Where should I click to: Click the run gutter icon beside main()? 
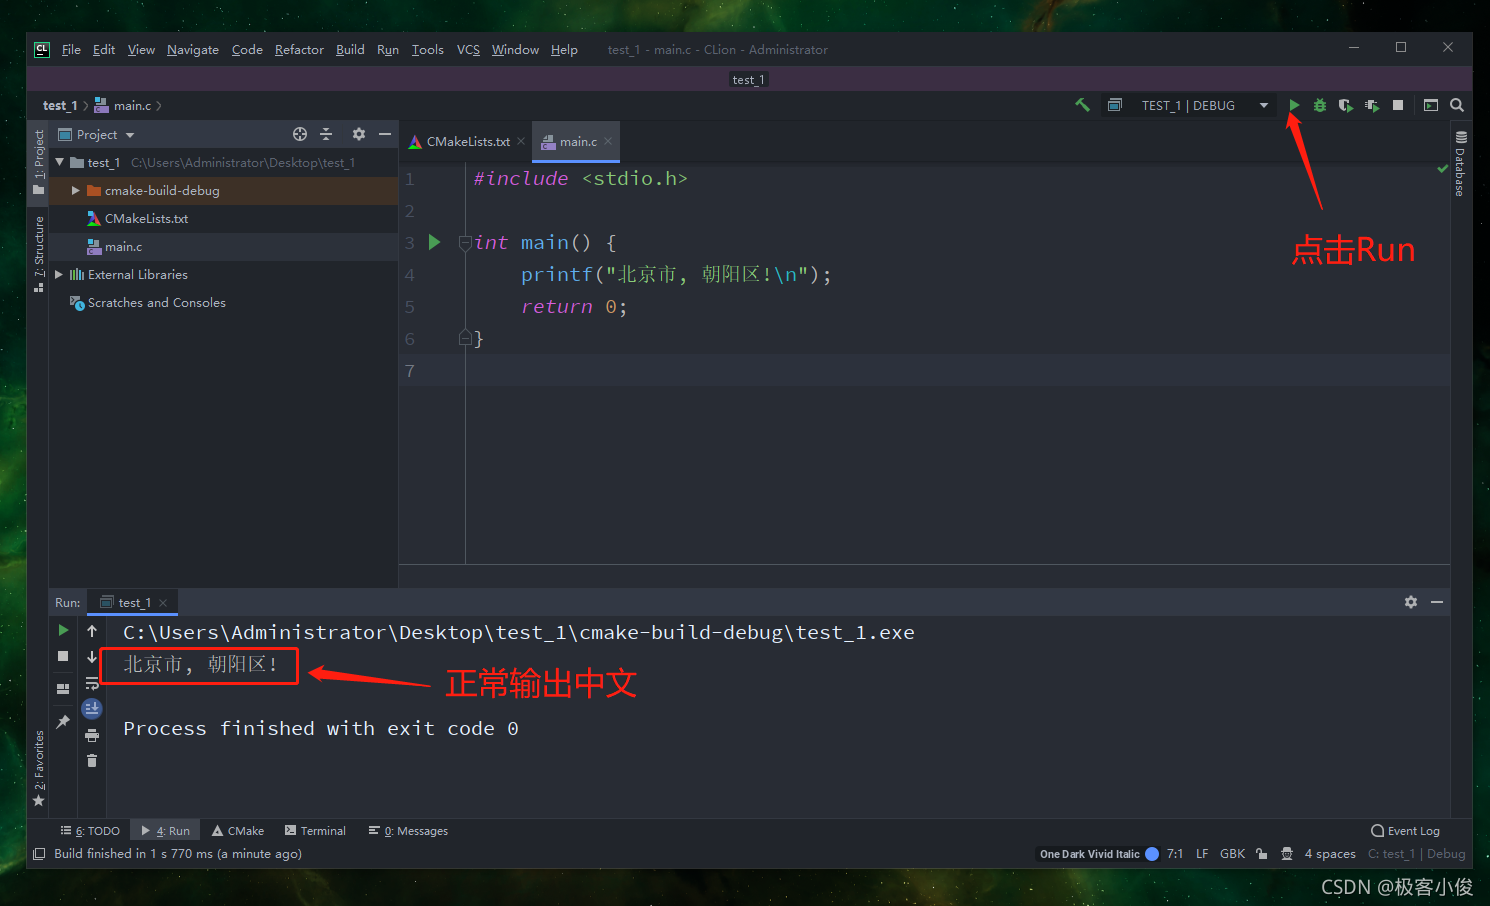[x=434, y=242]
